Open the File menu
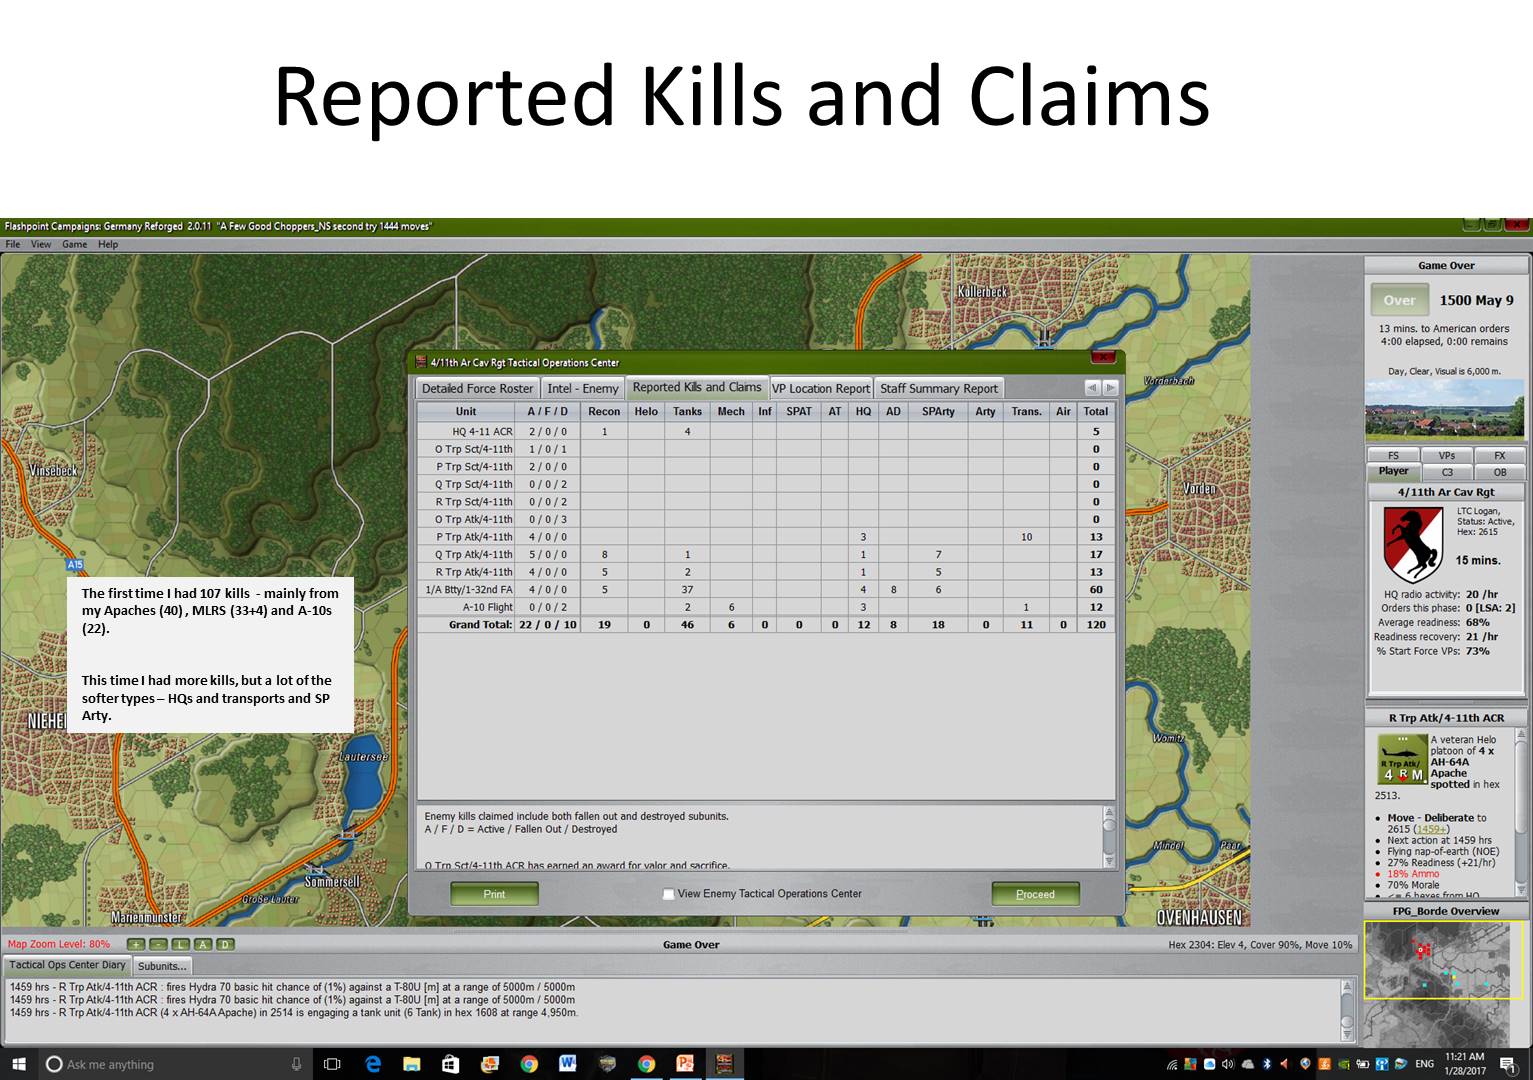 [x=13, y=244]
